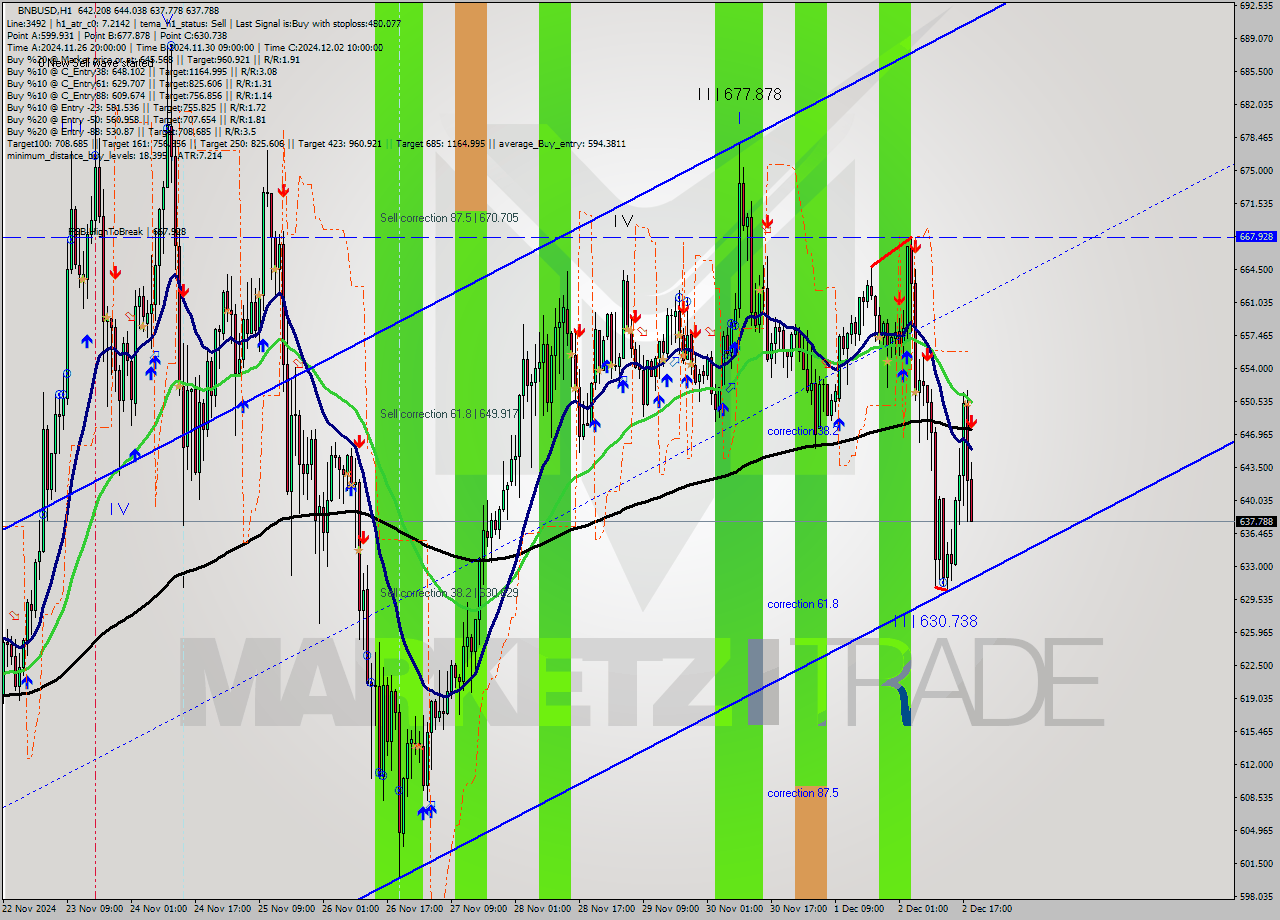Click the 'I V' label near 28 Nov
The width and height of the screenshot is (1280, 920).
point(623,221)
